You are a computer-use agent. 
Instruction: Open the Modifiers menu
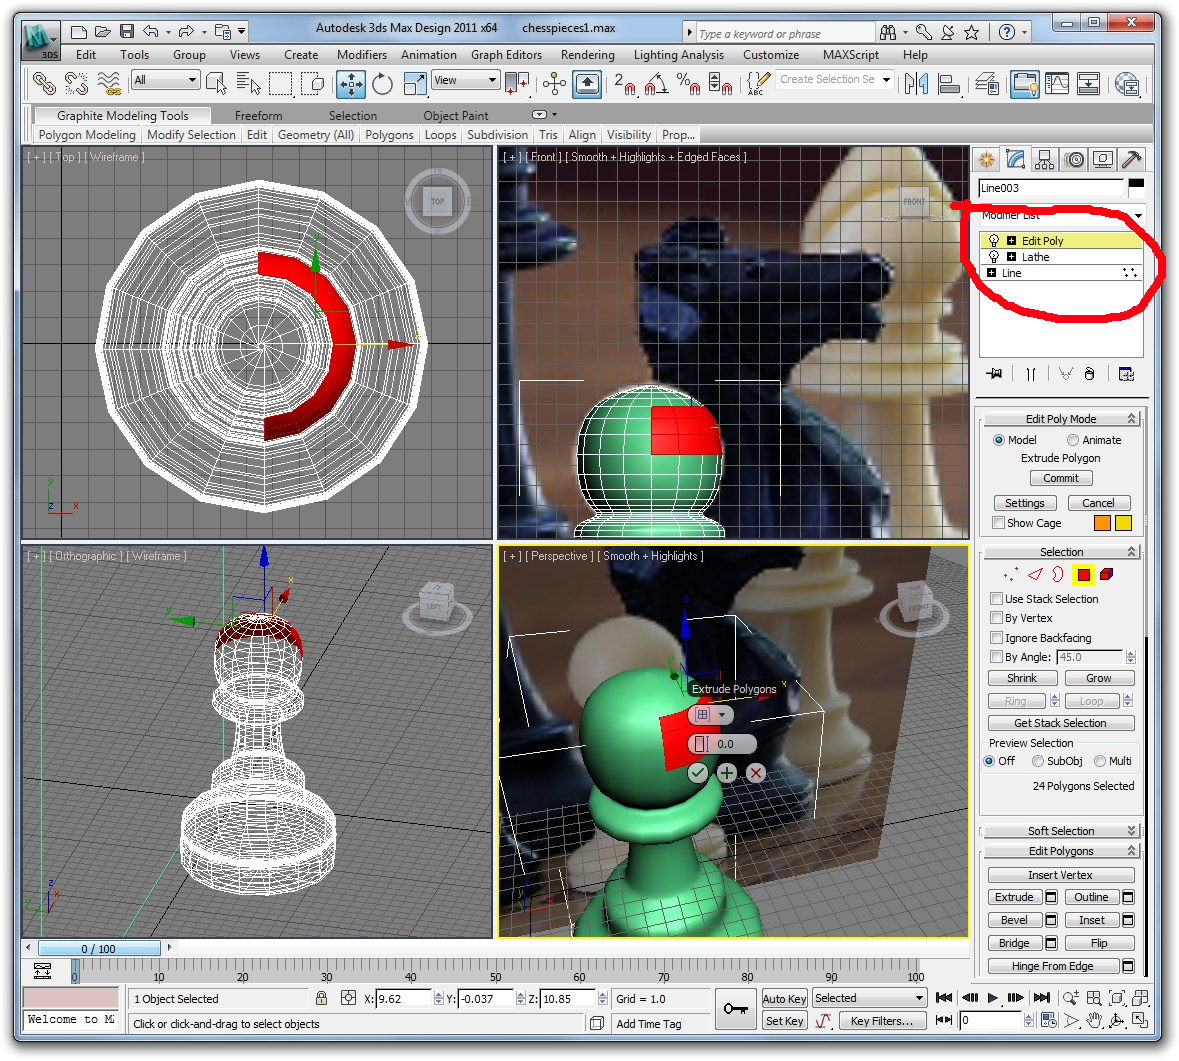pyautogui.click(x=361, y=55)
